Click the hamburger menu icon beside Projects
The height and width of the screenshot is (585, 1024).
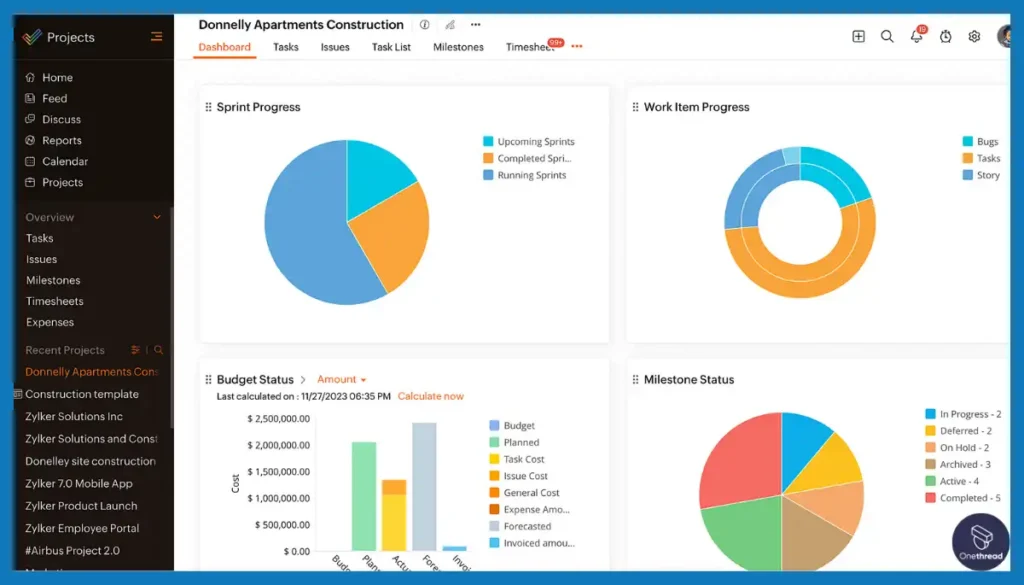156,37
